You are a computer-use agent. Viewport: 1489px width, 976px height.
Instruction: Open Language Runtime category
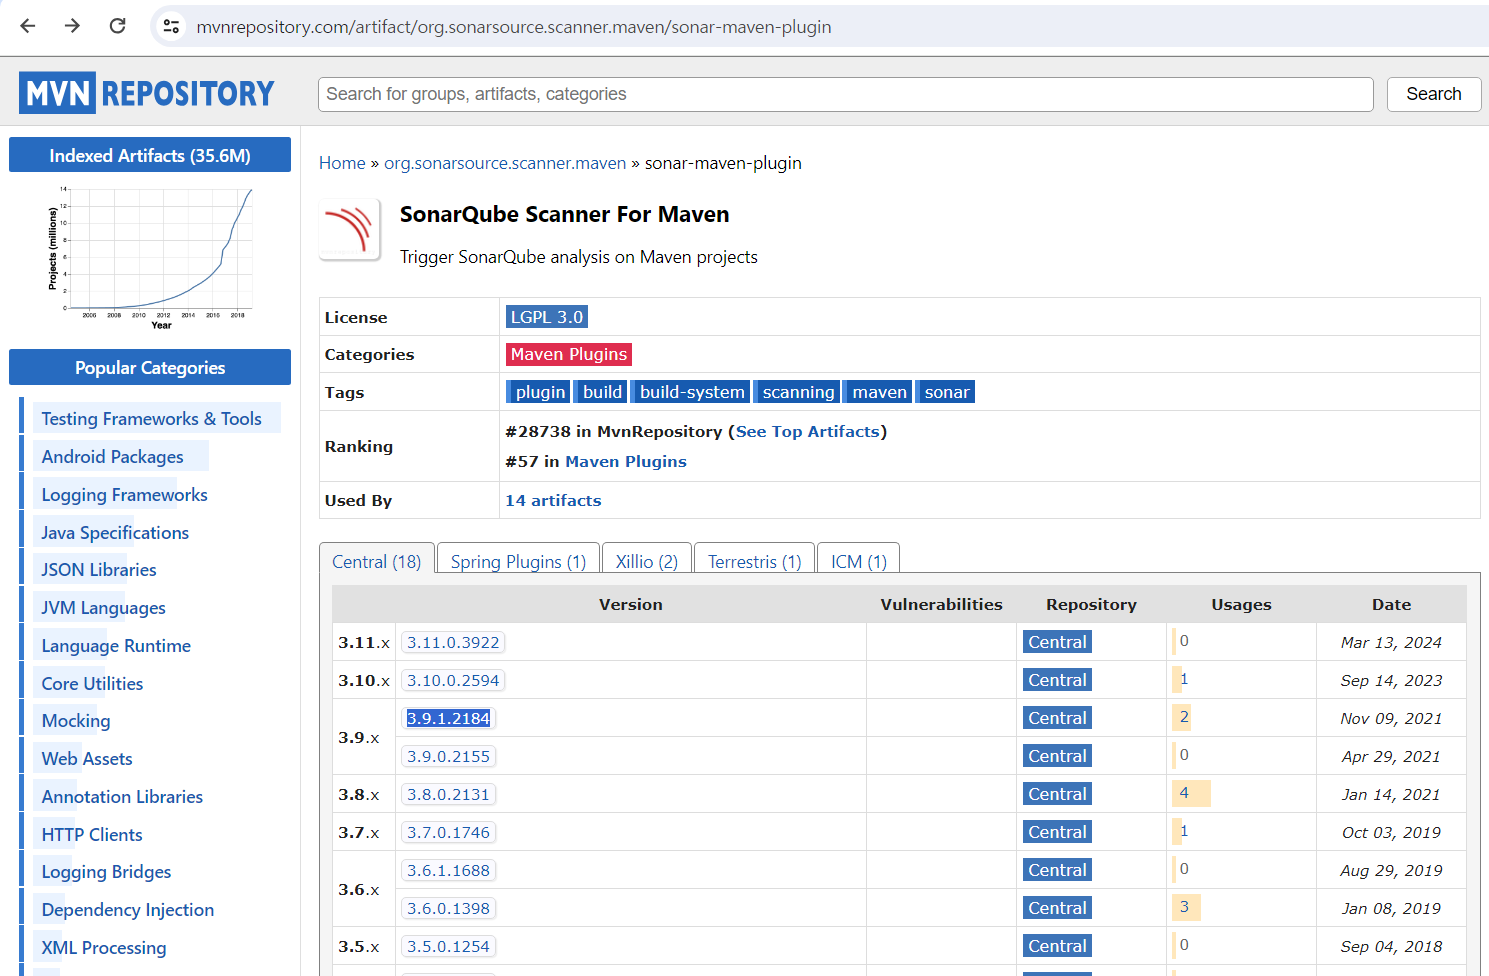pyautogui.click(x=116, y=646)
